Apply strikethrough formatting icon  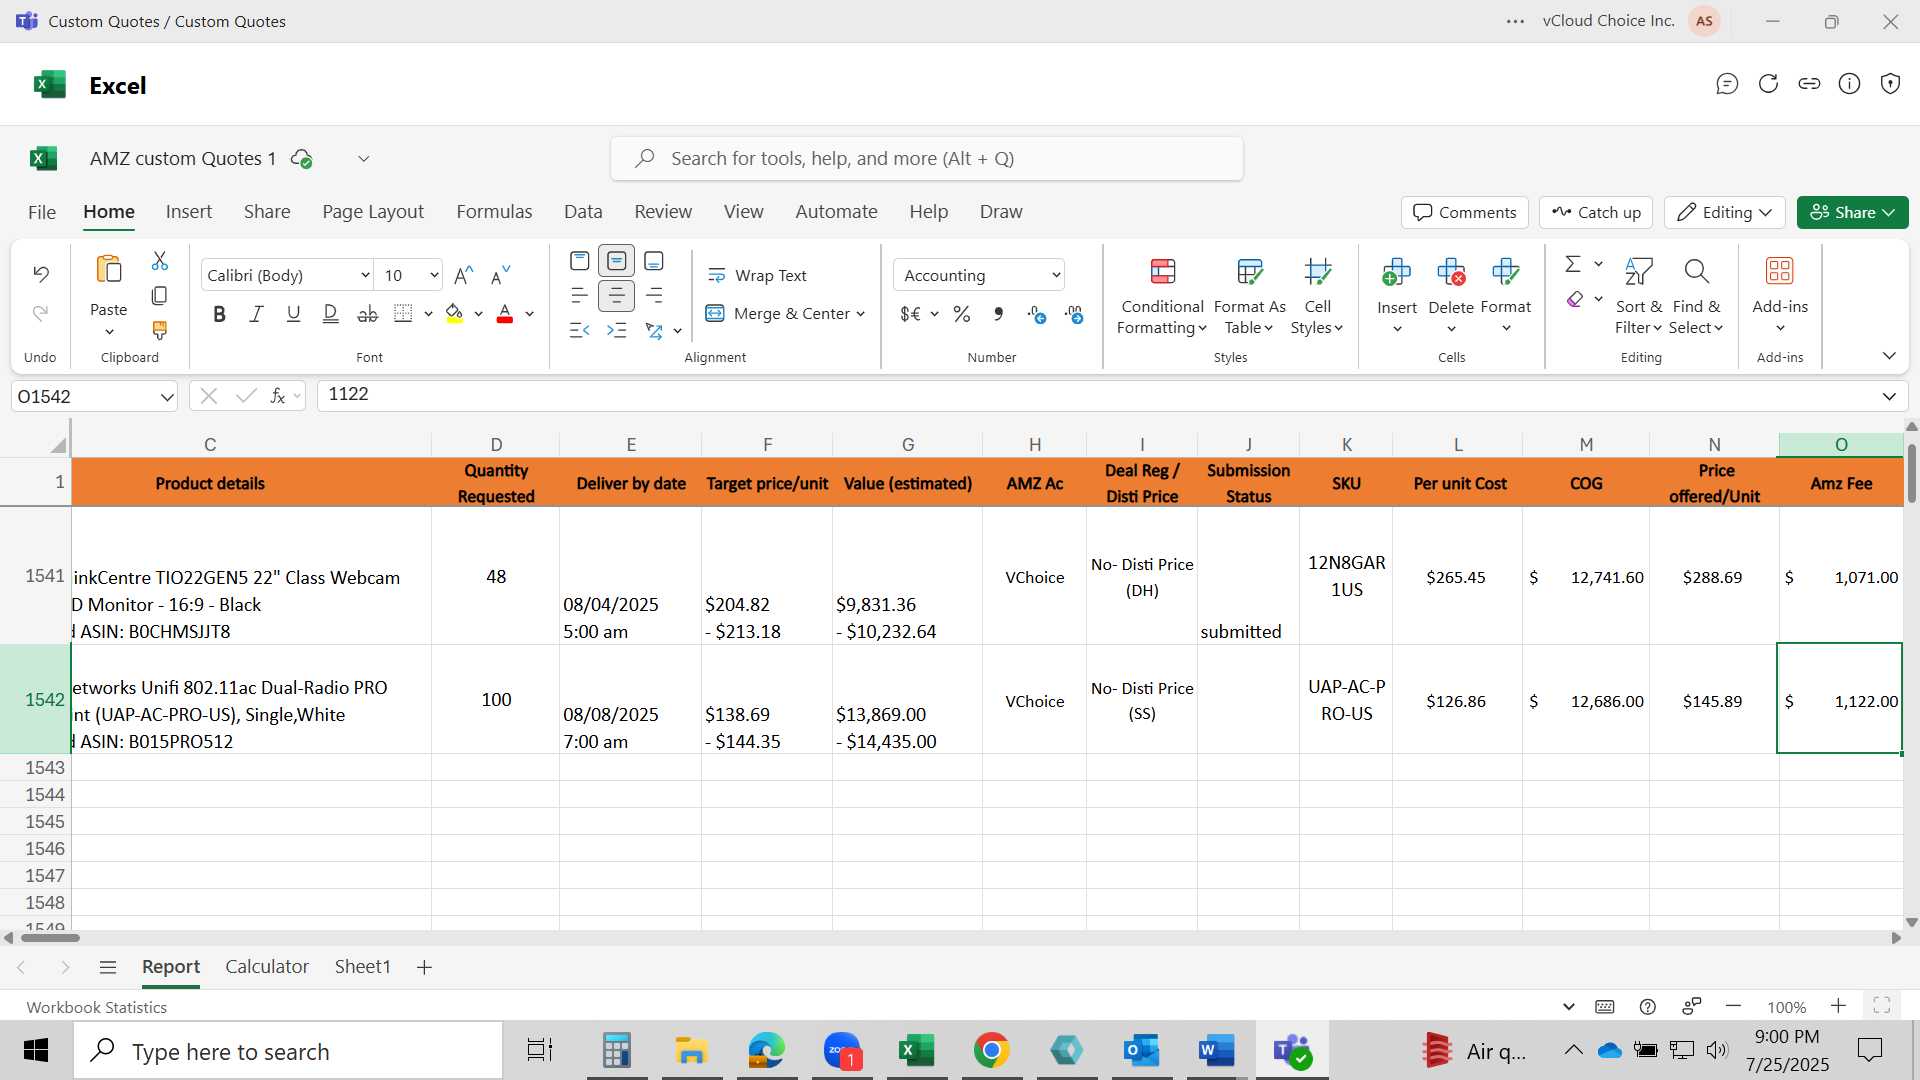[x=368, y=314]
